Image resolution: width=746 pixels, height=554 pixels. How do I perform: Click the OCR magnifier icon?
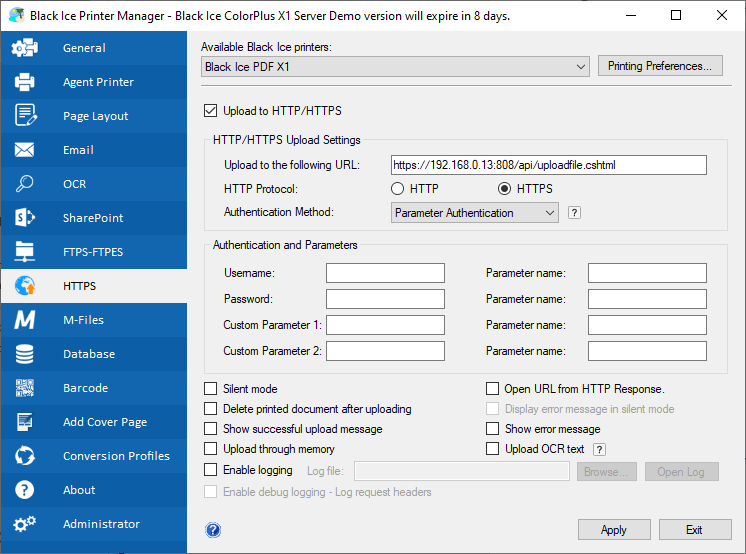coord(24,184)
